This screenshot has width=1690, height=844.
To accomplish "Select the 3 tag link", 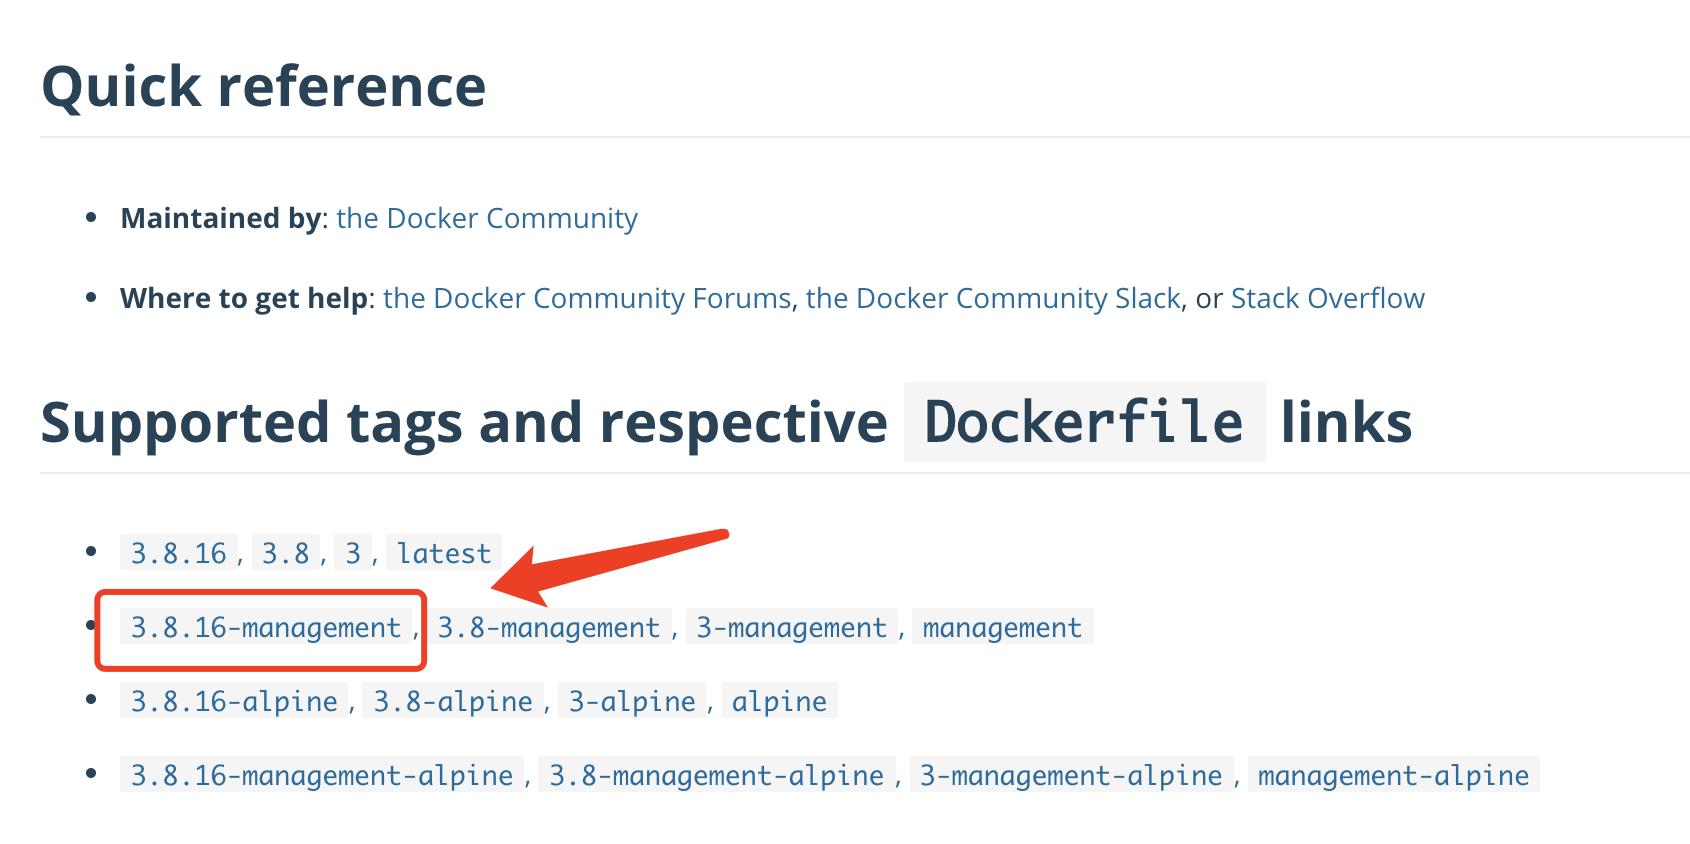I will tap(353, 553).
